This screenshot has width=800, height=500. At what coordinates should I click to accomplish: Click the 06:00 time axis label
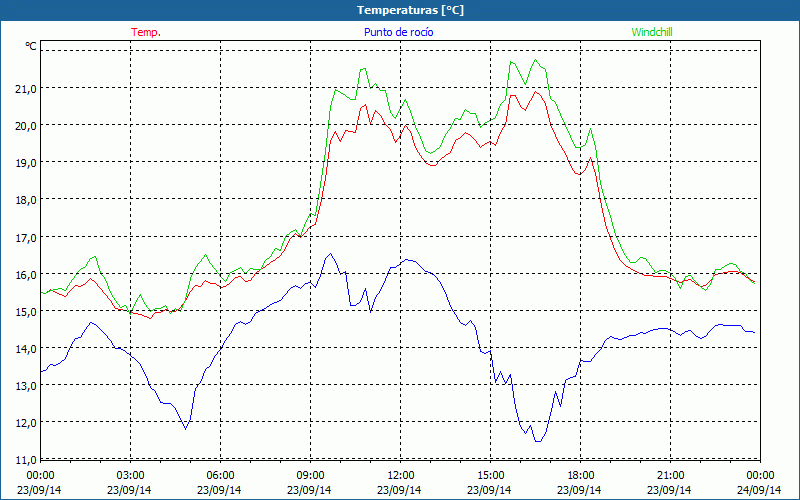tap(220, 476)
